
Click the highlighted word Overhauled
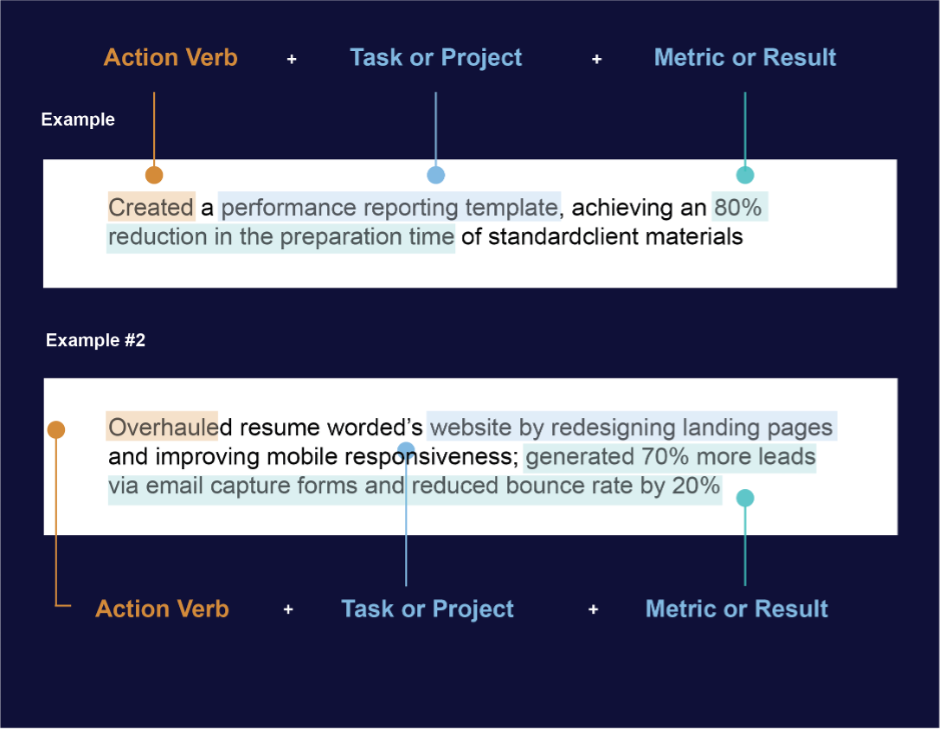pyautogui.click(x=162, y=427)
